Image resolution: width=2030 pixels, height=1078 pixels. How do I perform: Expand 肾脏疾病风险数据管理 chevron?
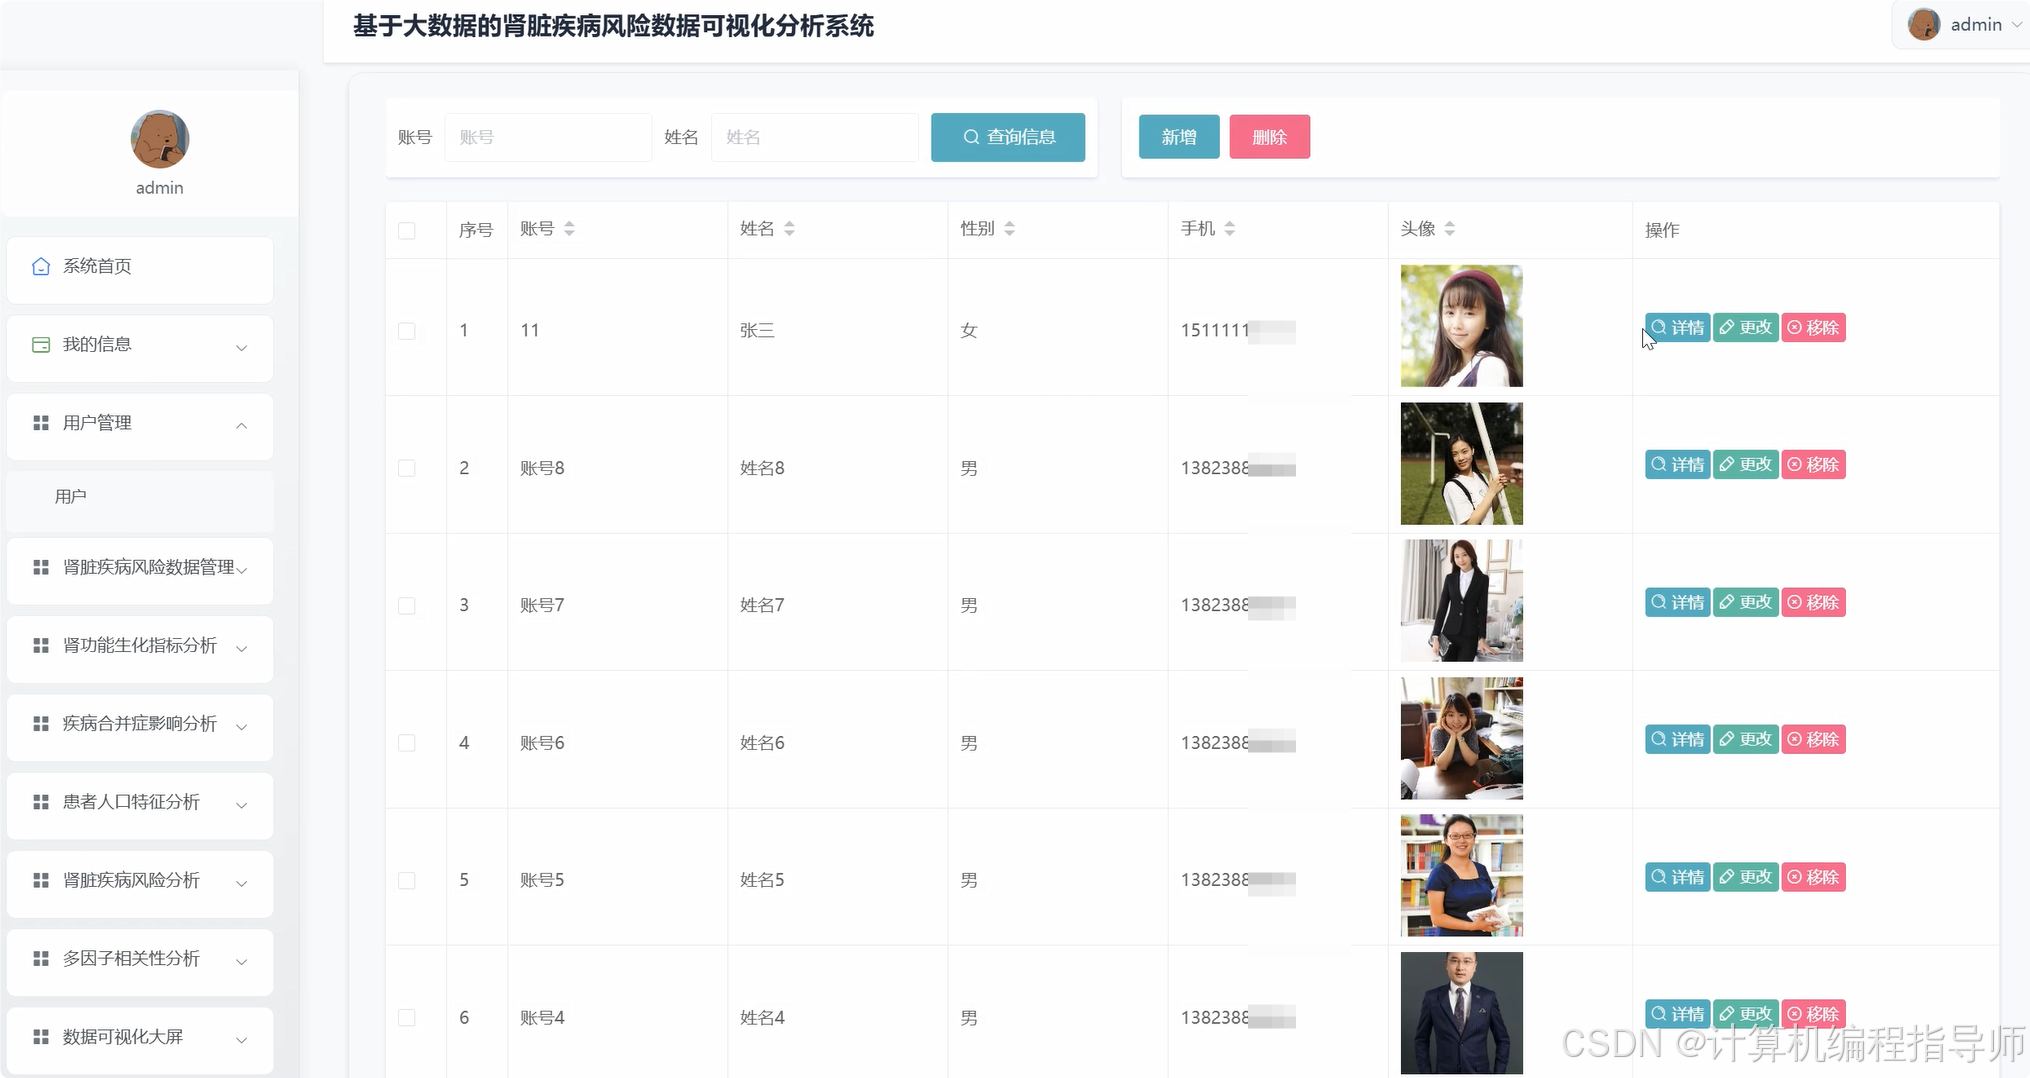[x=241, y=569]
